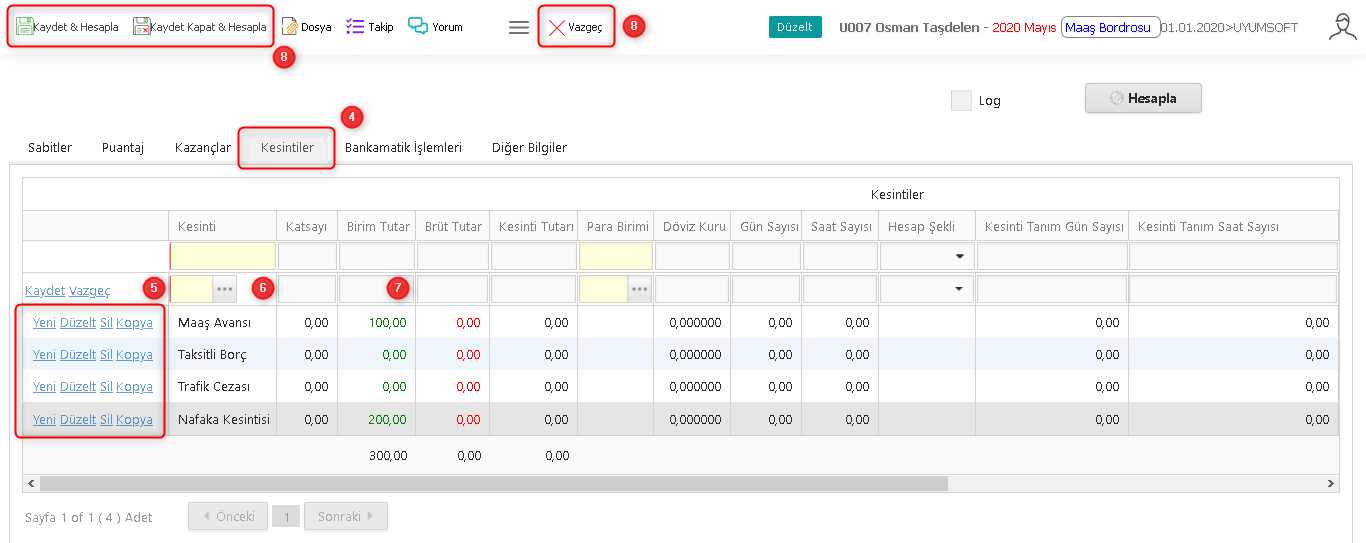The image size is (1366, 543).
Task: Switch to the Kazançlar tab
Action: (x=203, y=148)
